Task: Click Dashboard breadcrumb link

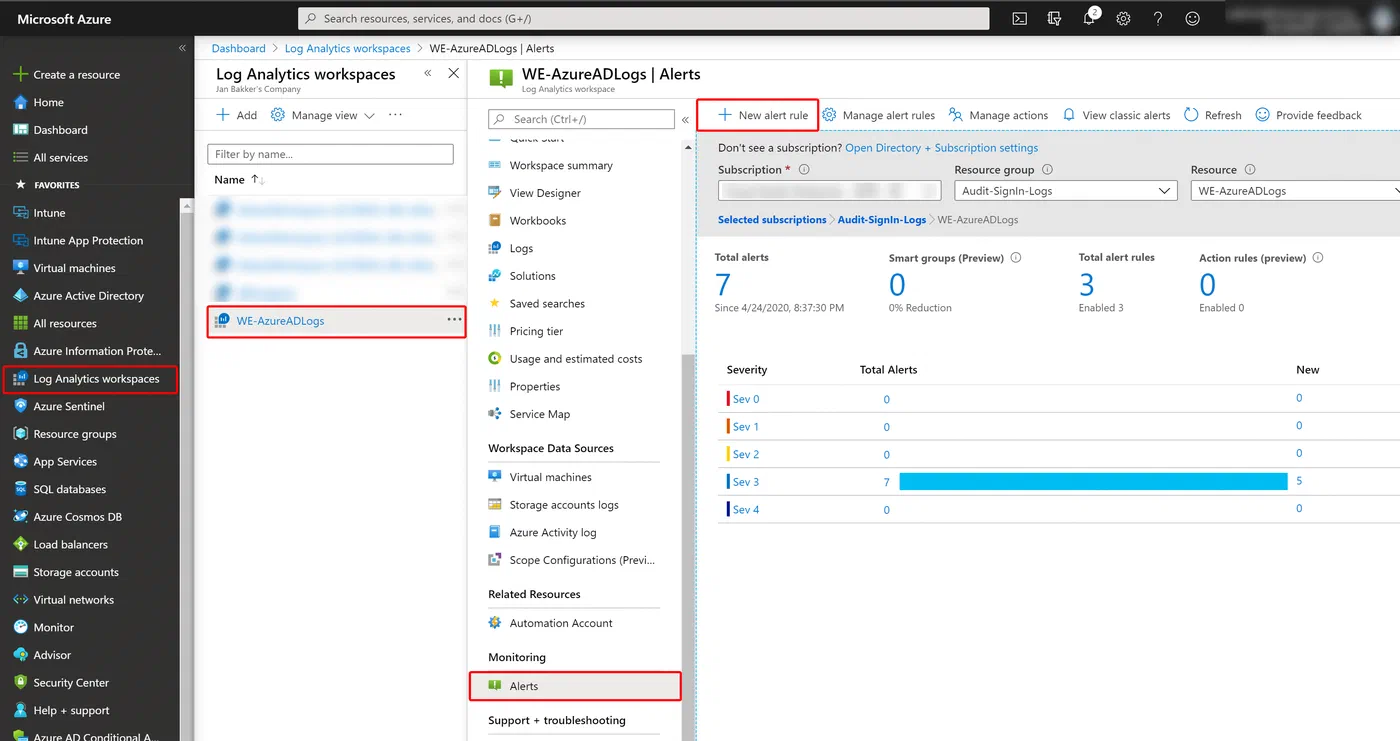Action: [x=238, y=48]
